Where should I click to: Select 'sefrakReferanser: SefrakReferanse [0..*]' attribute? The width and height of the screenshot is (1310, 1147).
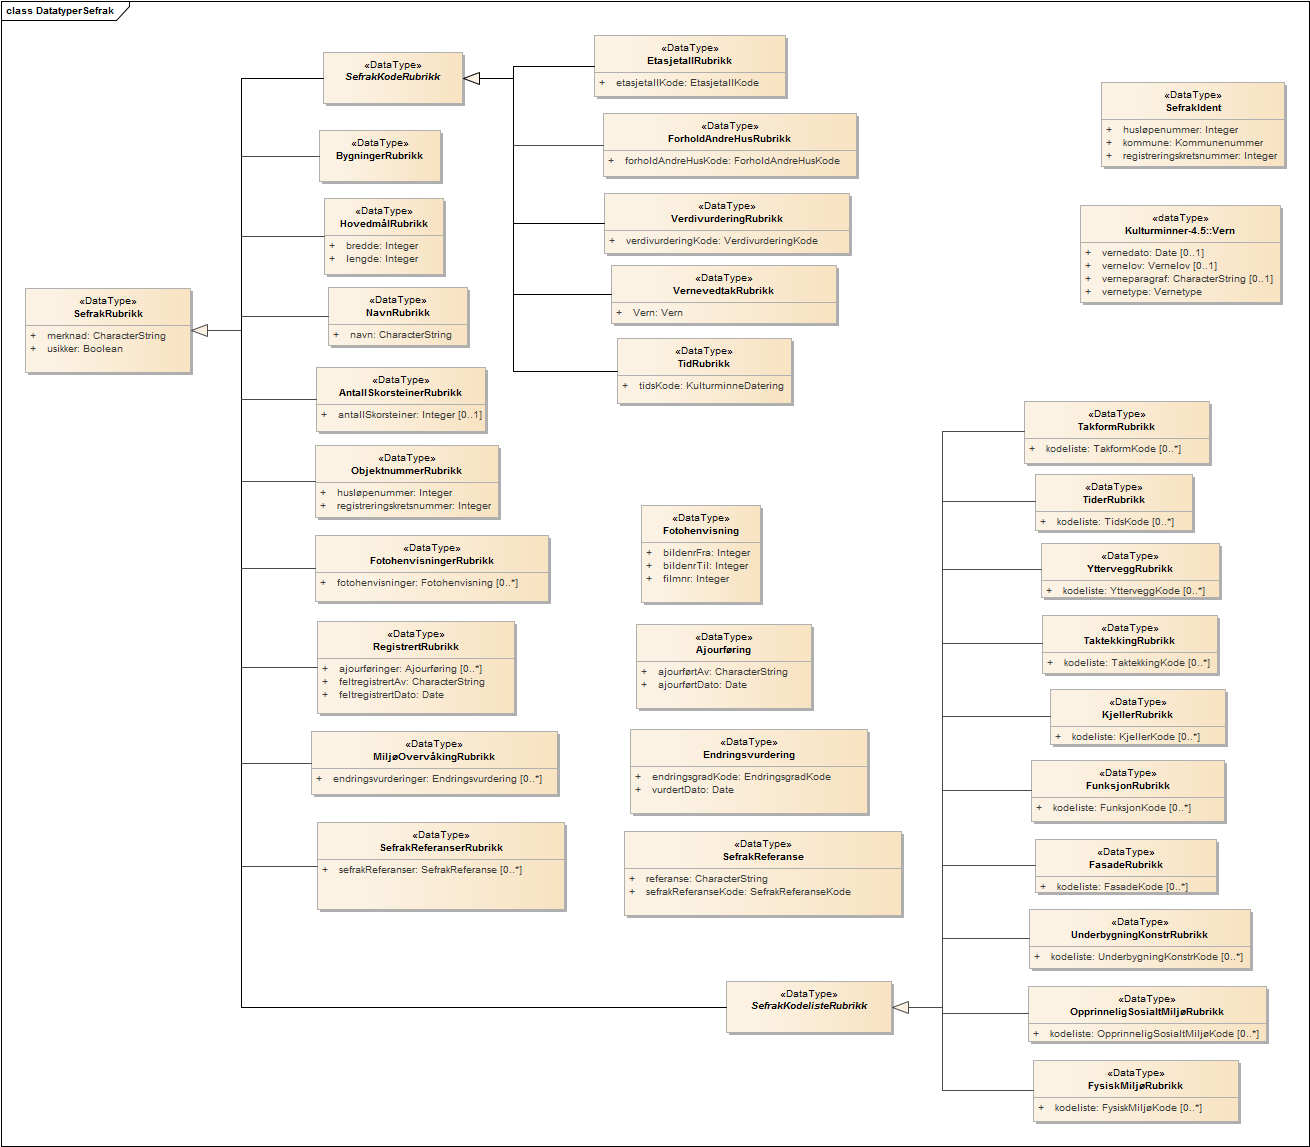click(x=430, y=870)
